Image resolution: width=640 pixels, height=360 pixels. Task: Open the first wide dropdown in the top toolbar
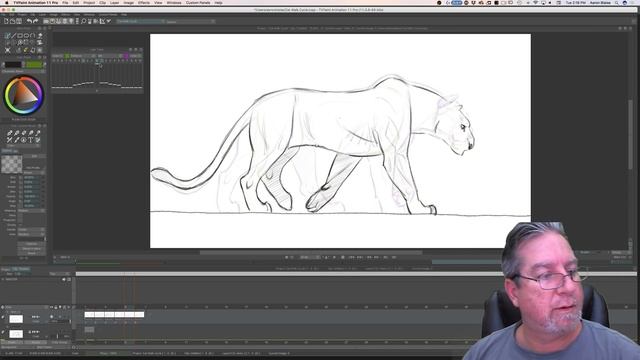click(x=140, y=21)
